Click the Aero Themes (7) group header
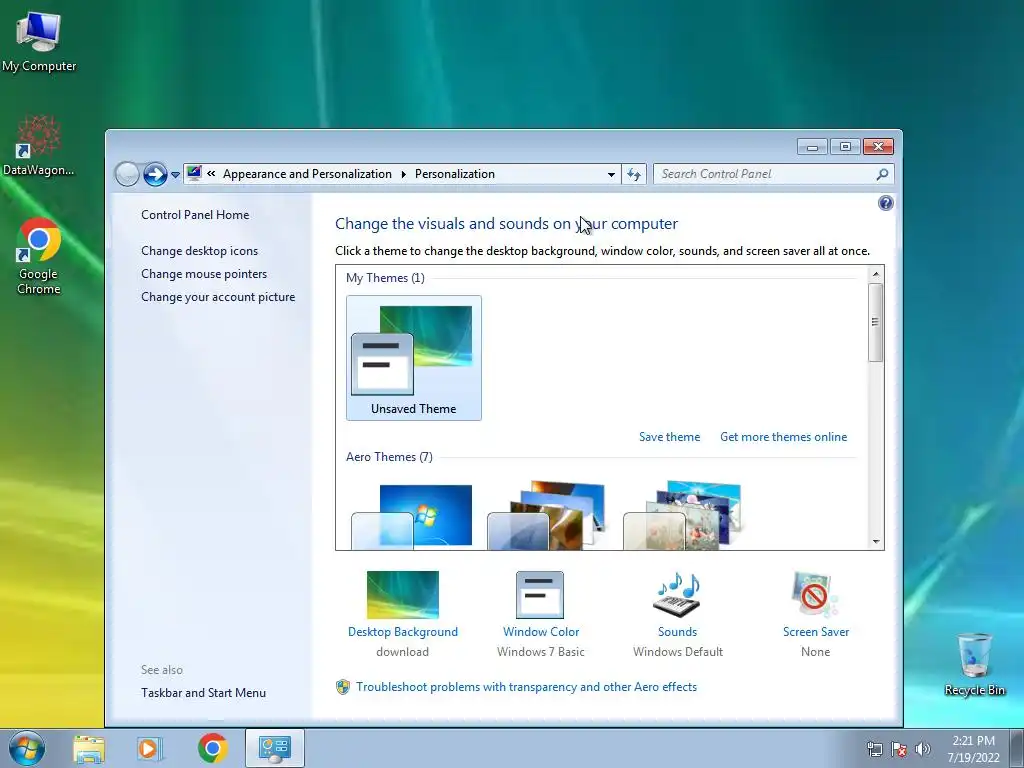 [389, 457]
